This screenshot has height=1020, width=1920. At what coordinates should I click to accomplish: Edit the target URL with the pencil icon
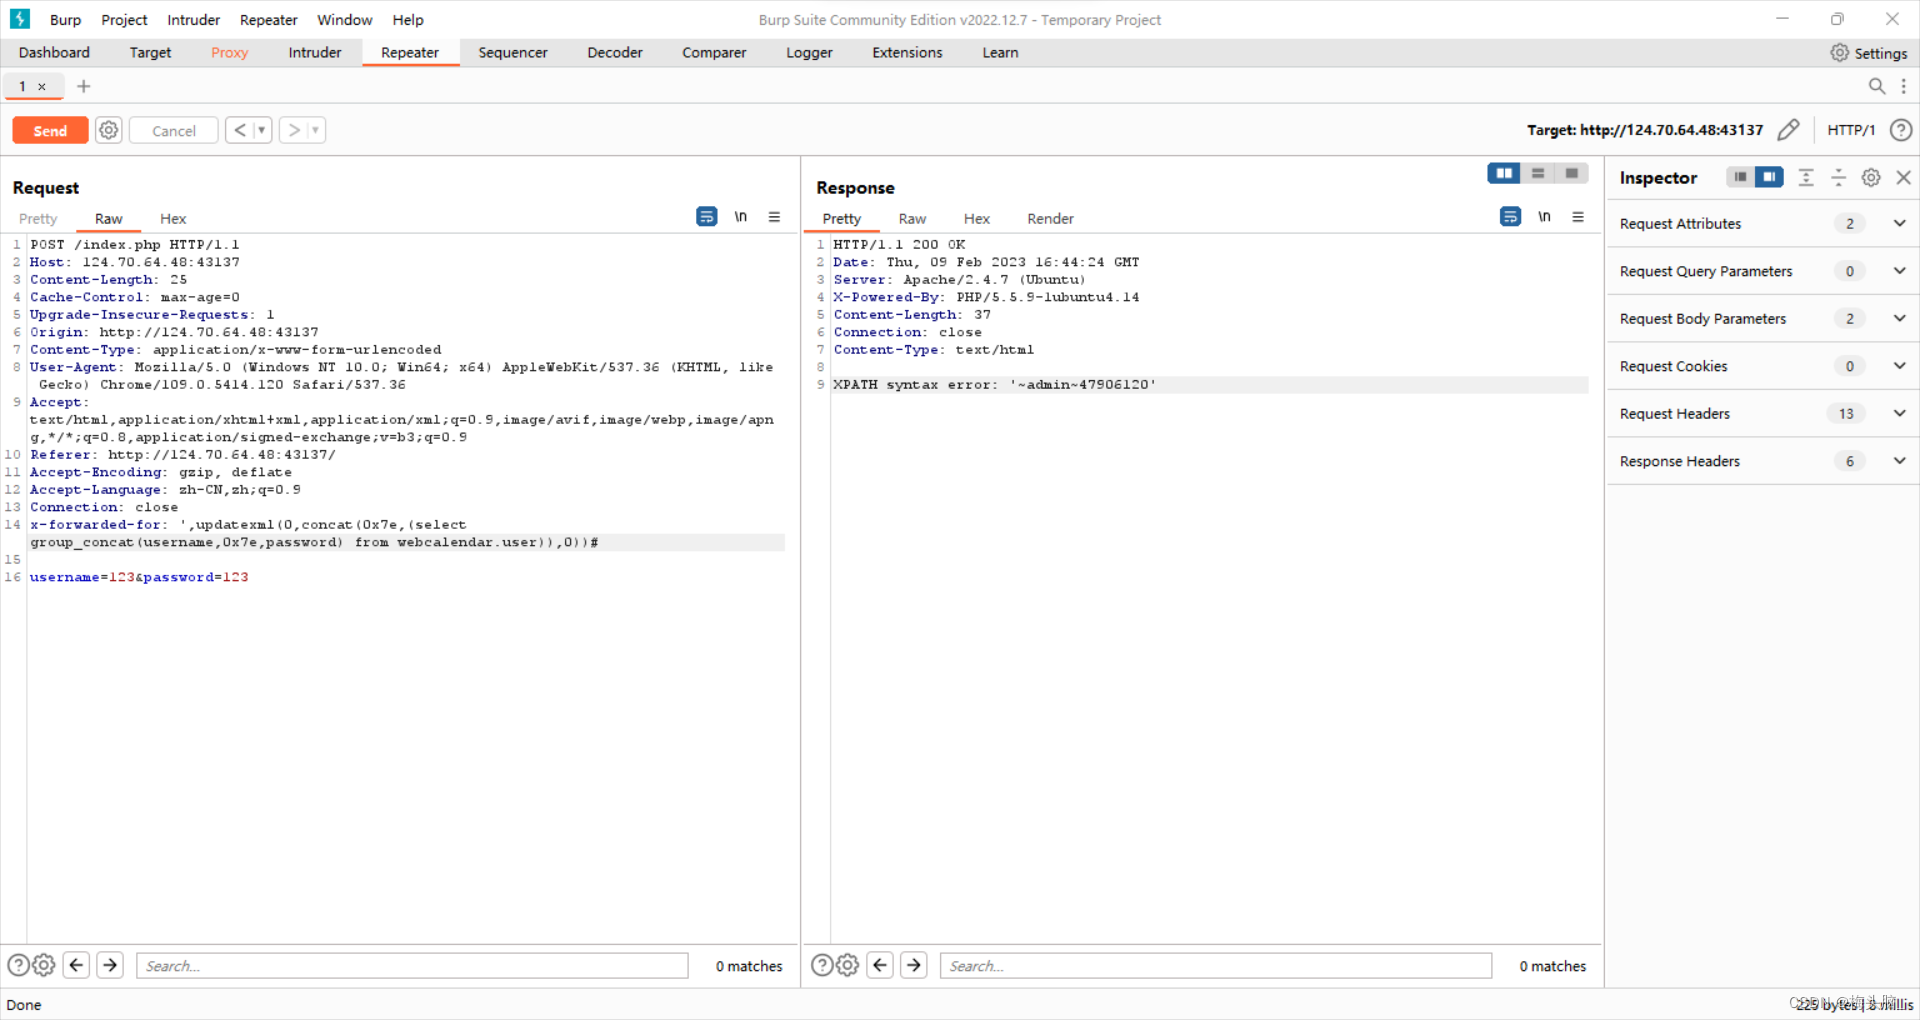[x=1790, y=130]
